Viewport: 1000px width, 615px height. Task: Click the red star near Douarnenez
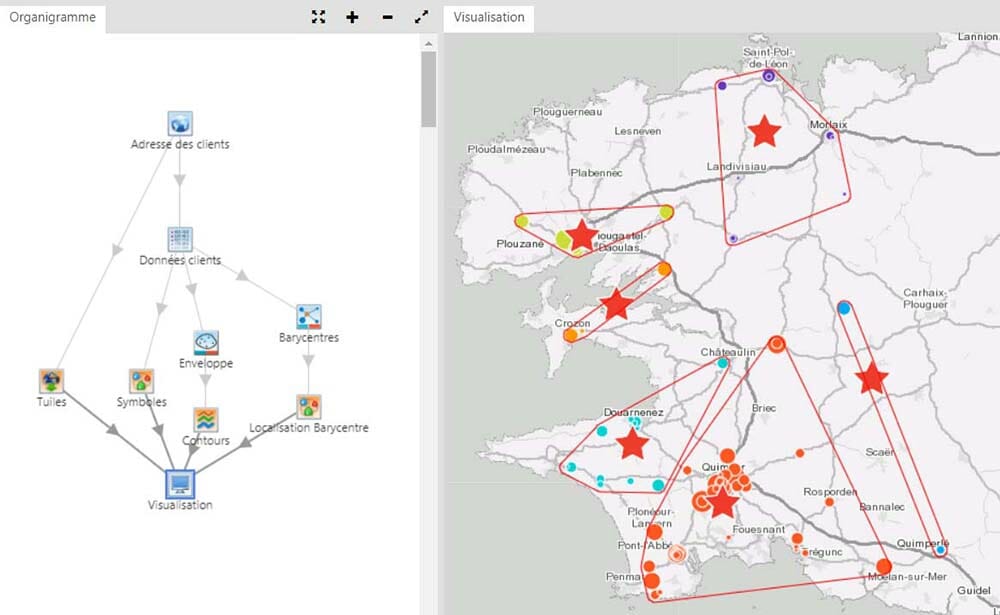632,444
